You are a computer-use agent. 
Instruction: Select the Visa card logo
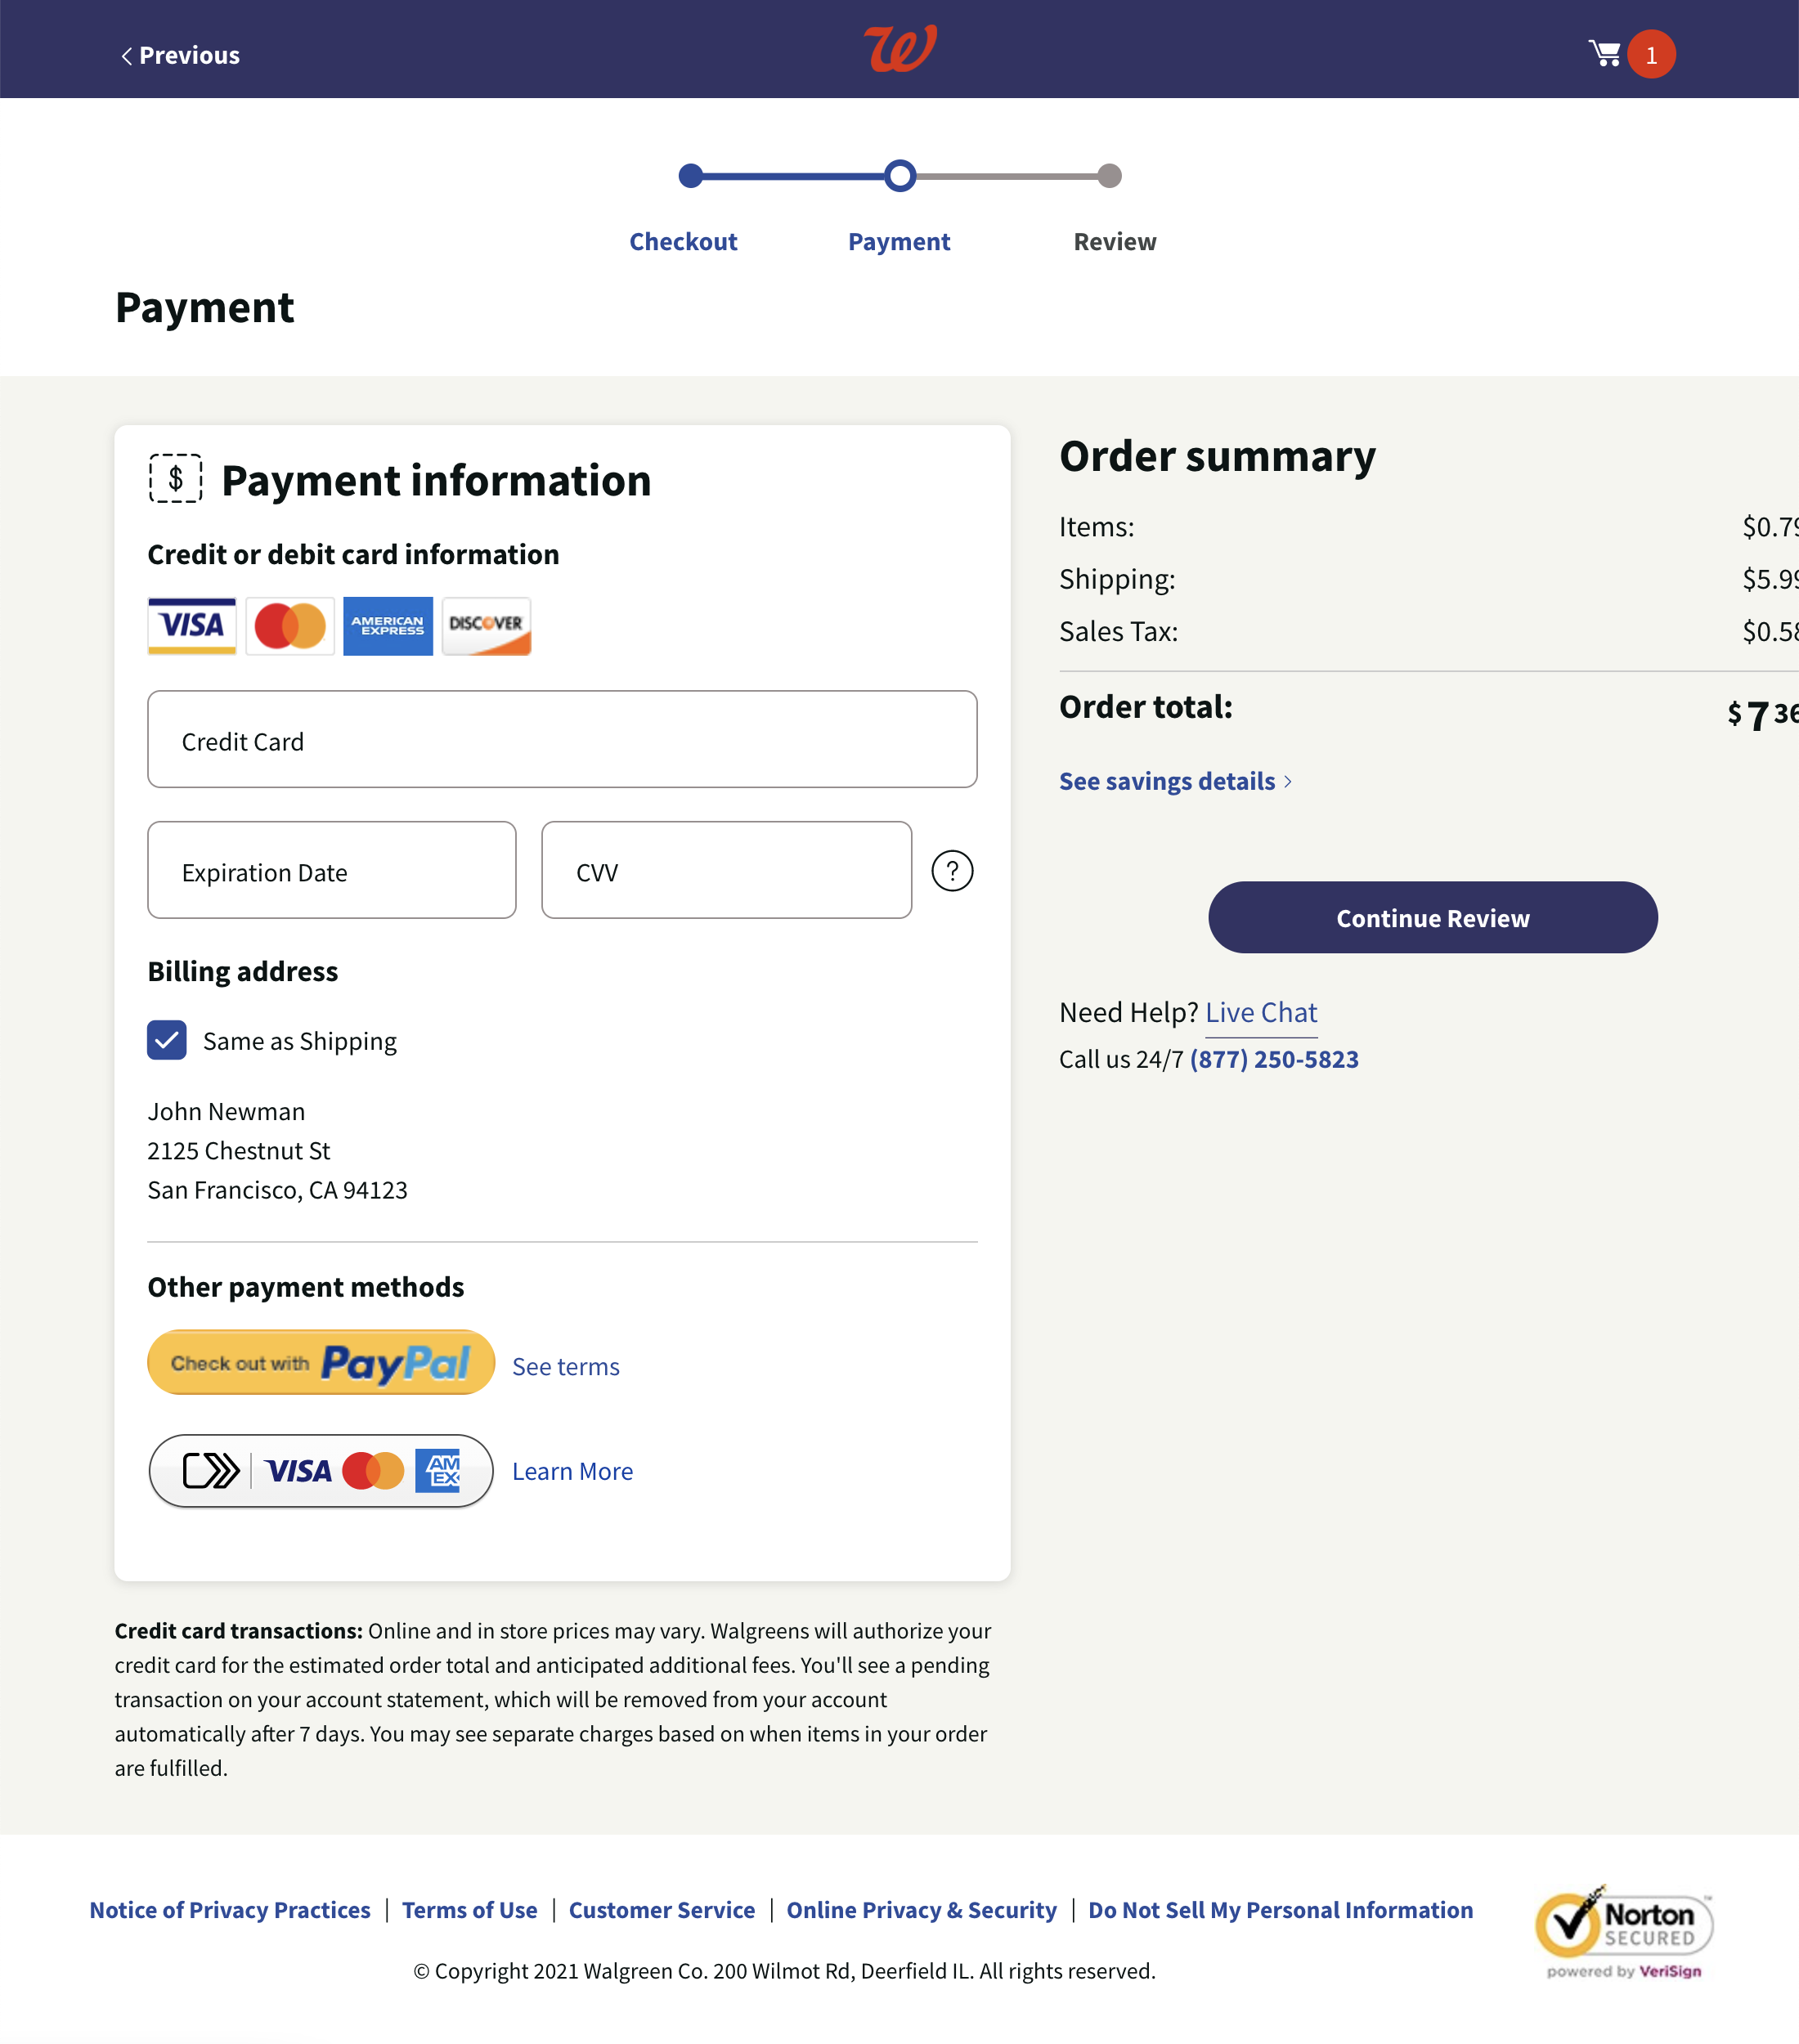pos(191,626)
